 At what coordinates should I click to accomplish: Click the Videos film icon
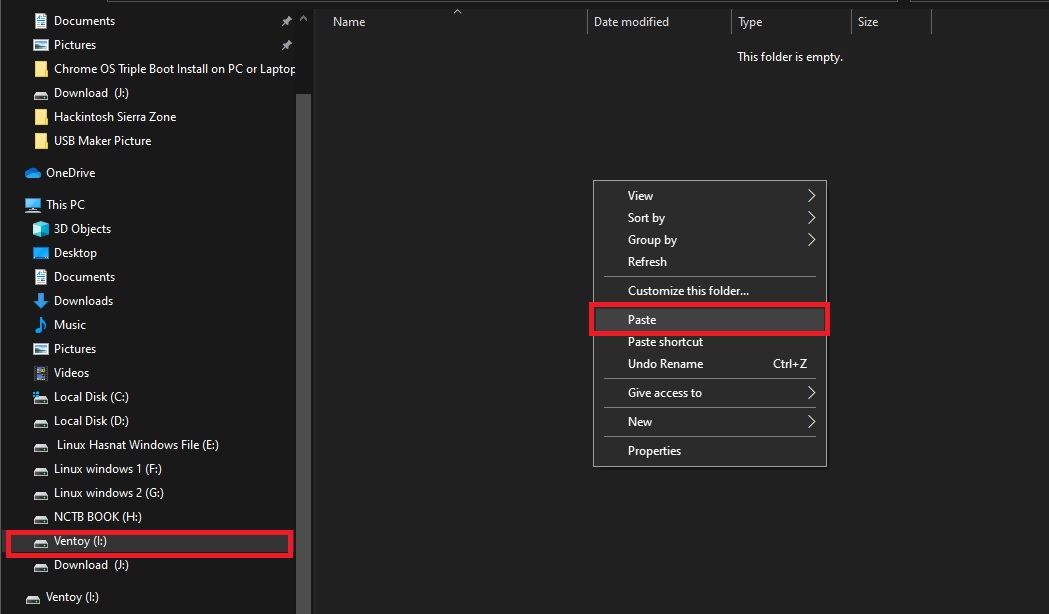point(41,373)
